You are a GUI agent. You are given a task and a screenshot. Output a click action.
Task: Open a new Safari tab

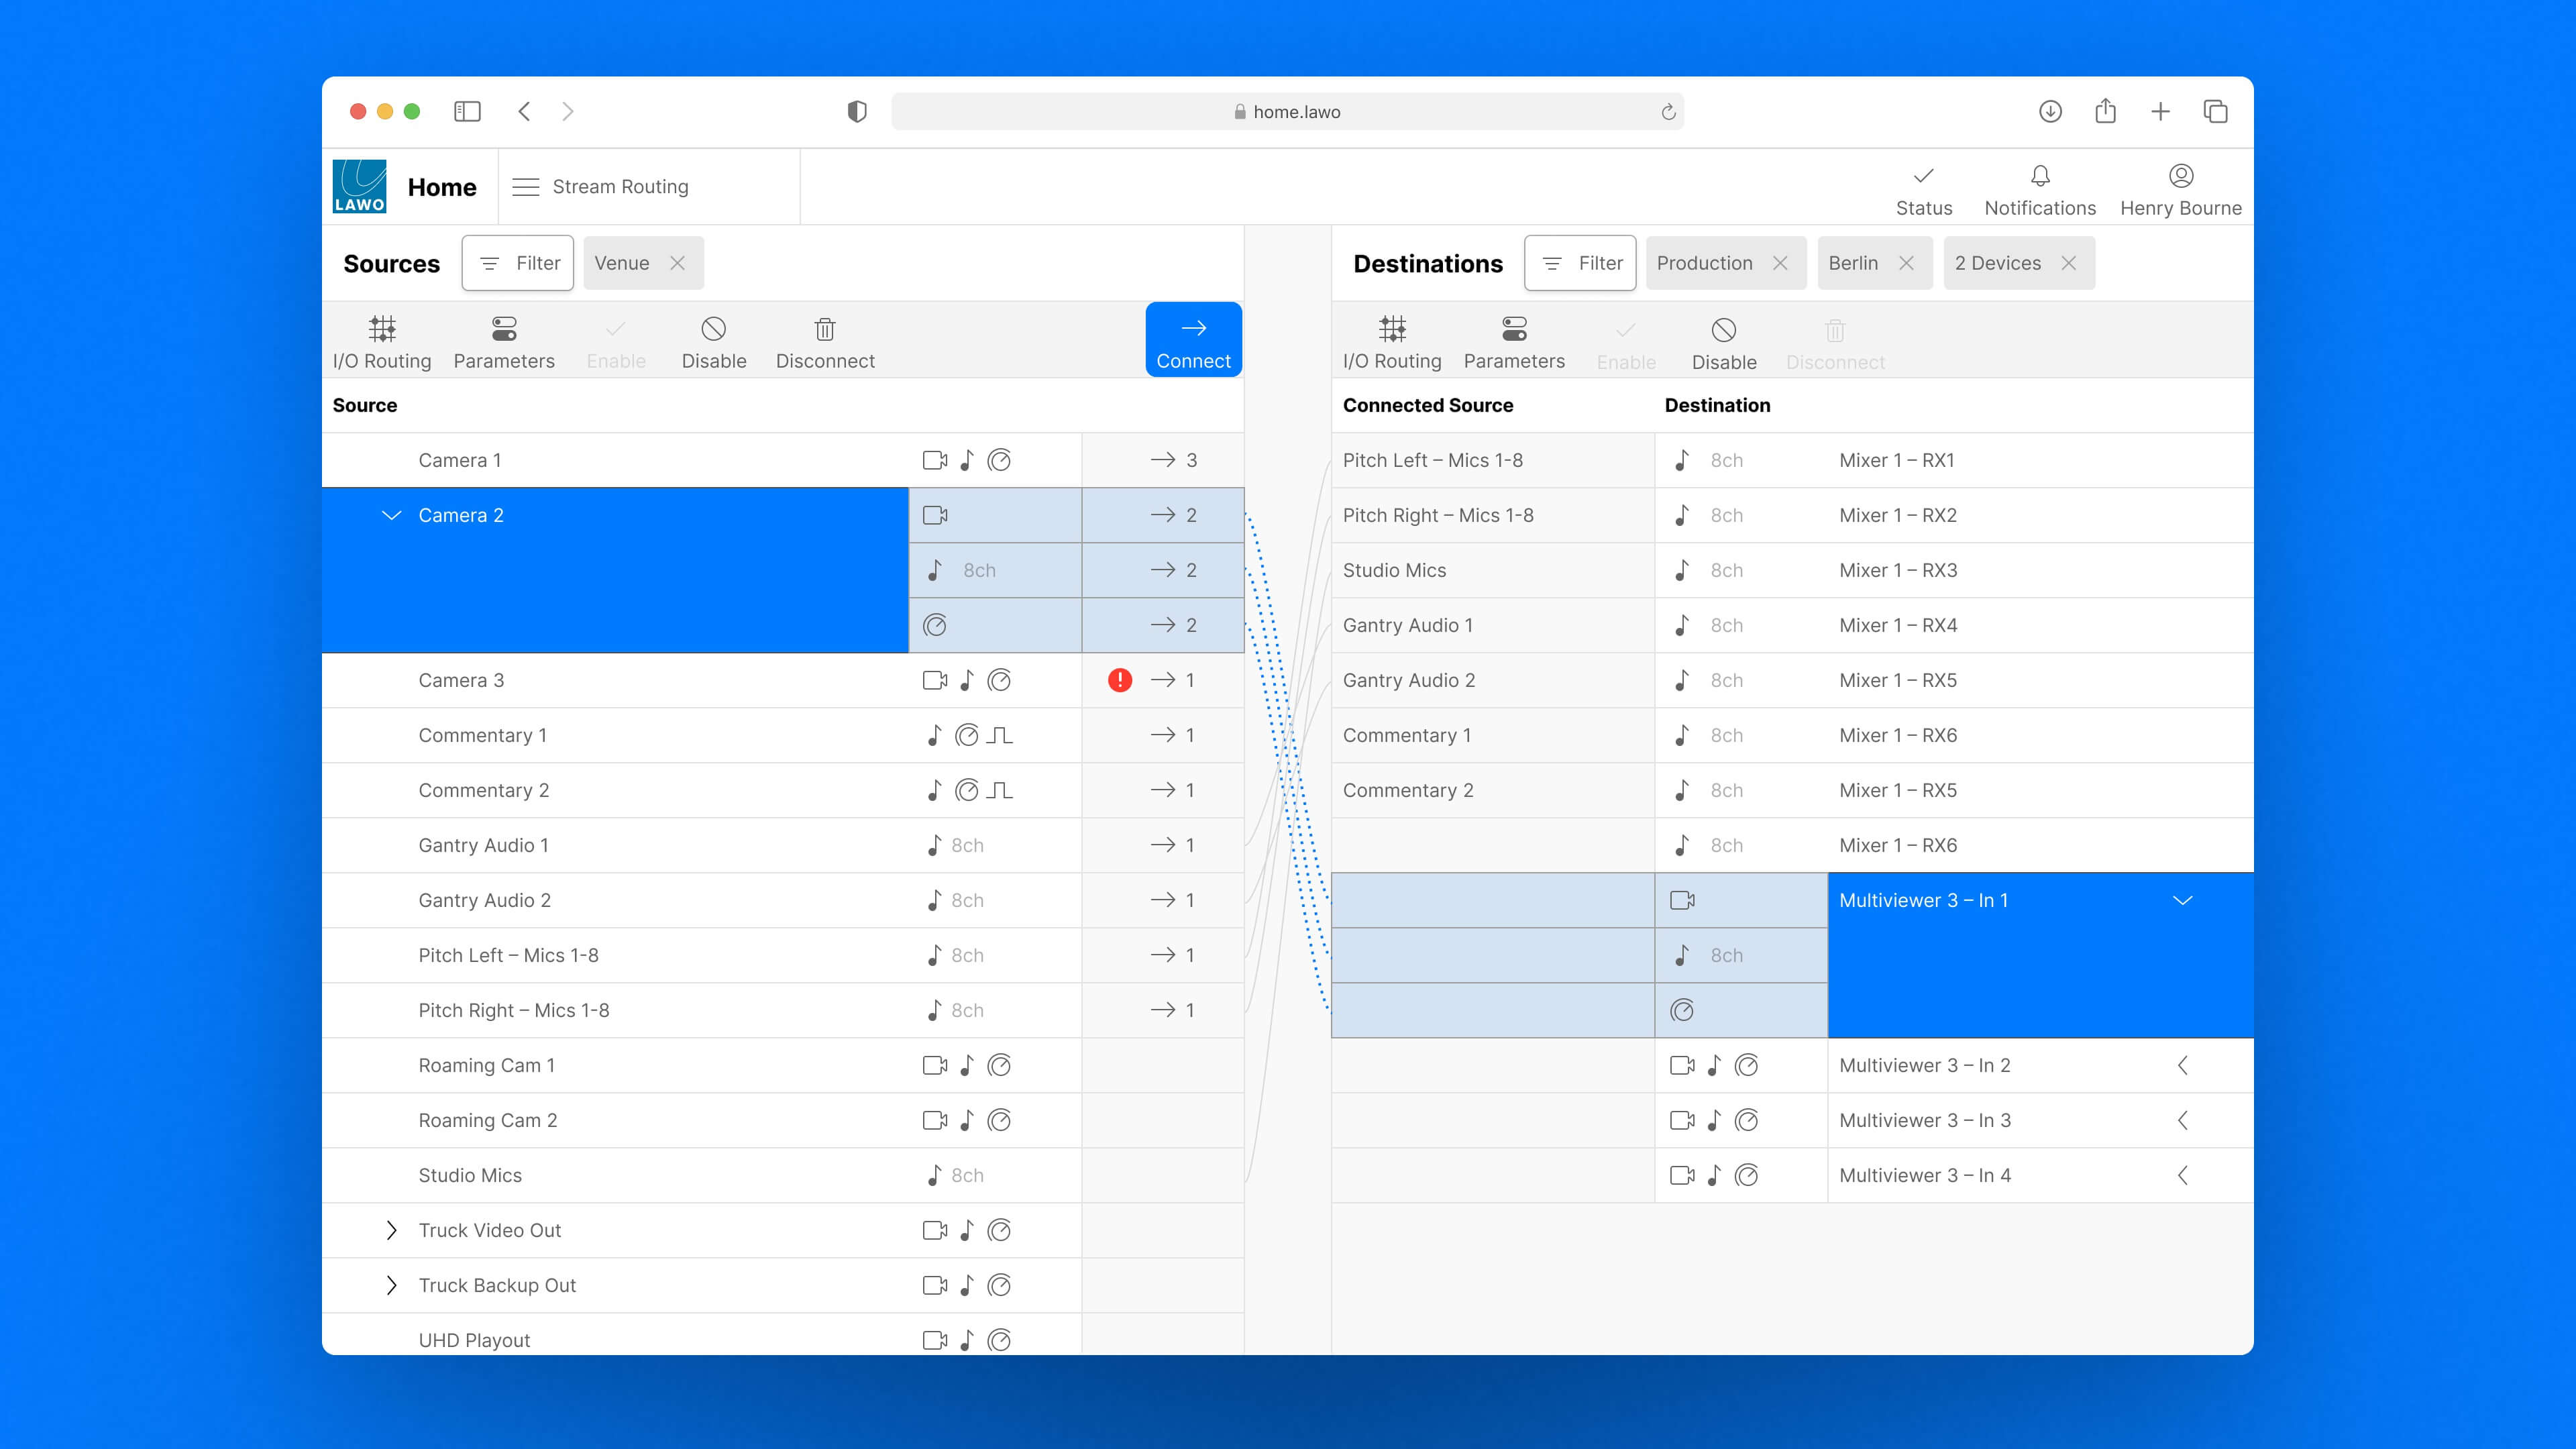coord(2160,111)
